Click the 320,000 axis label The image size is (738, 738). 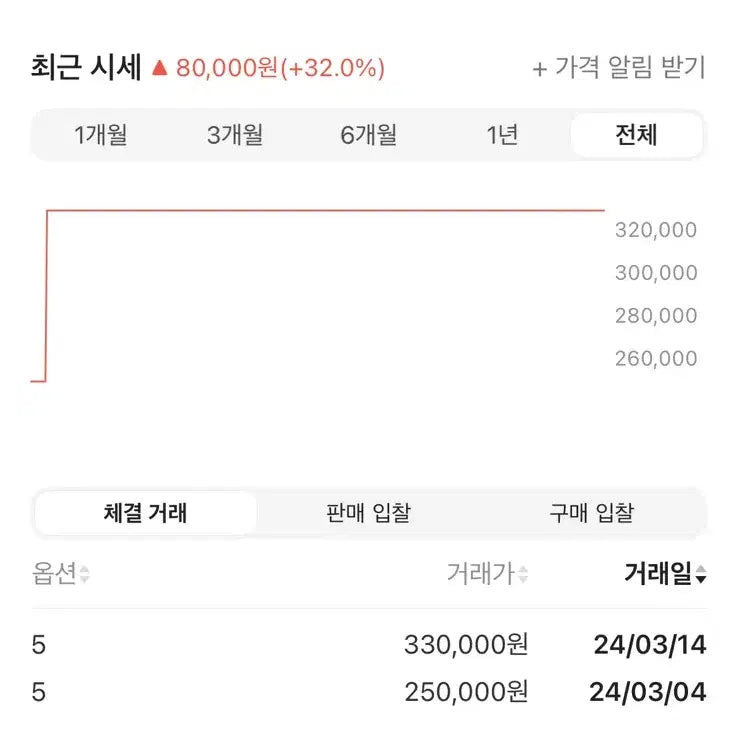pos(656,230)
